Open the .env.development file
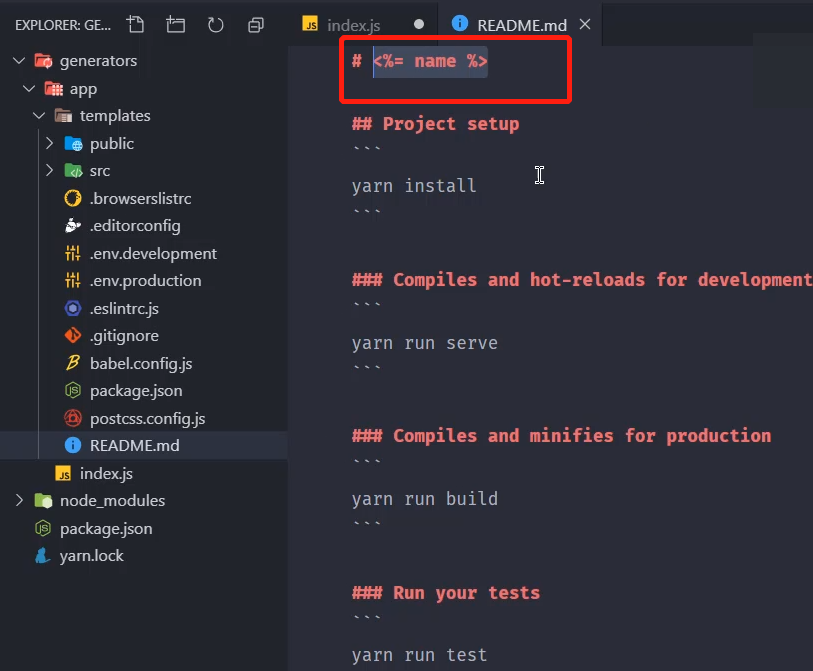 pyautogui.click(x=153, y=254)
